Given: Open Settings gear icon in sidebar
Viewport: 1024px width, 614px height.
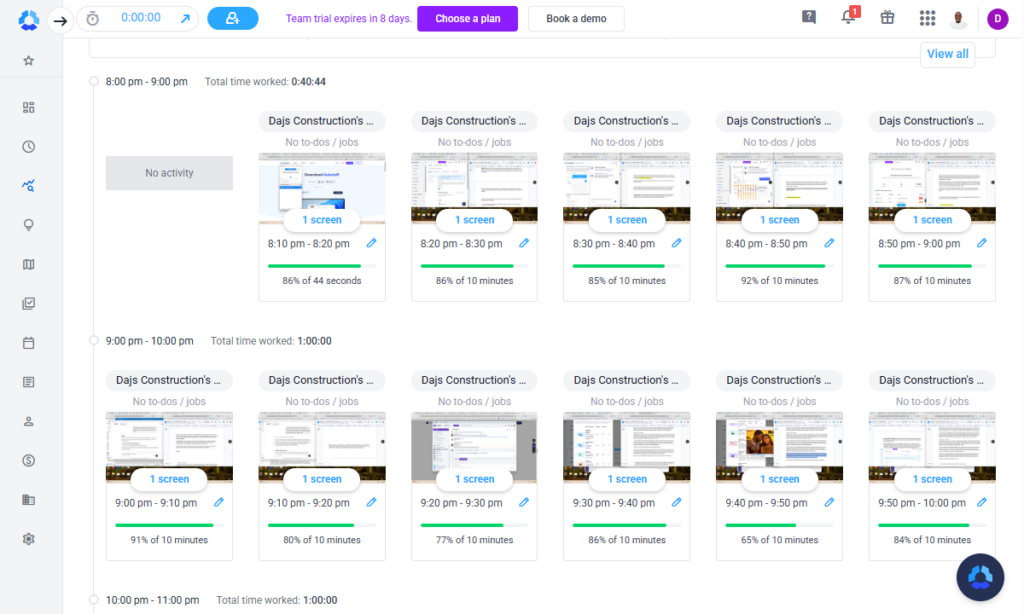Looking at the screenshot, I should 29,539.
